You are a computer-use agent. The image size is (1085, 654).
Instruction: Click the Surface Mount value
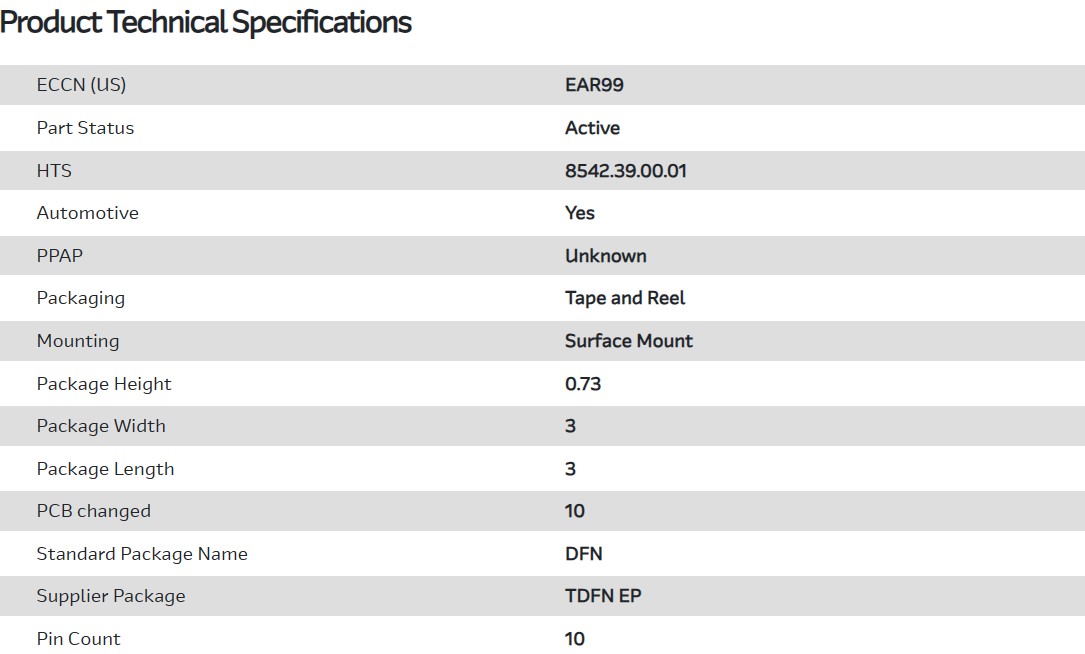tap(628, 341)
